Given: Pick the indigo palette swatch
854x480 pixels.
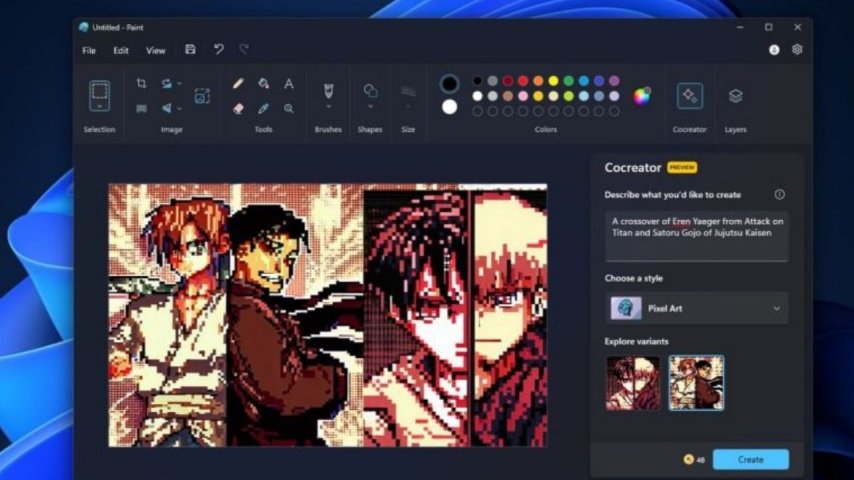Looking at the screenshot, I should click(x=599, y=81).
